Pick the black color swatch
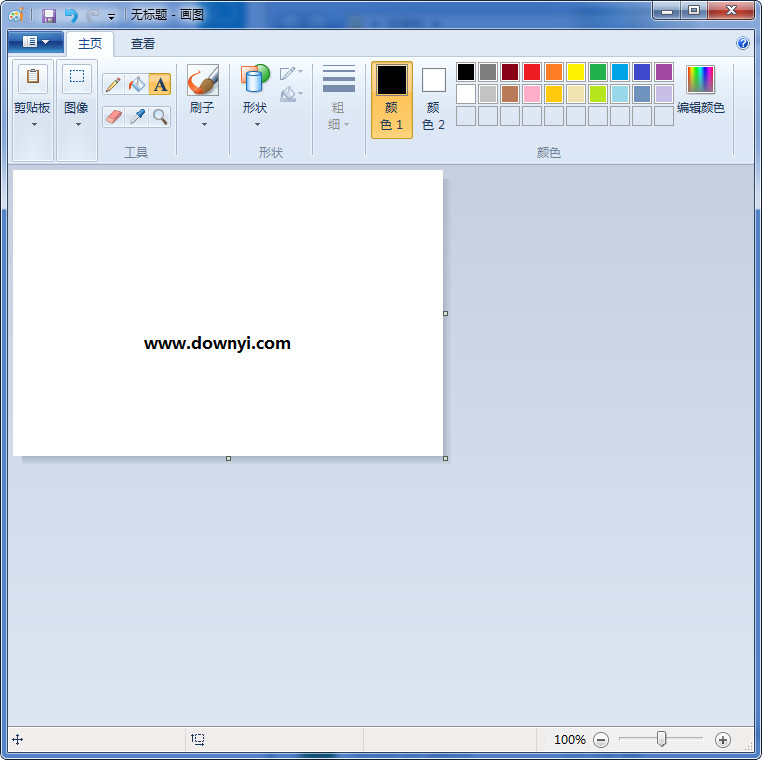 (466, 72)
